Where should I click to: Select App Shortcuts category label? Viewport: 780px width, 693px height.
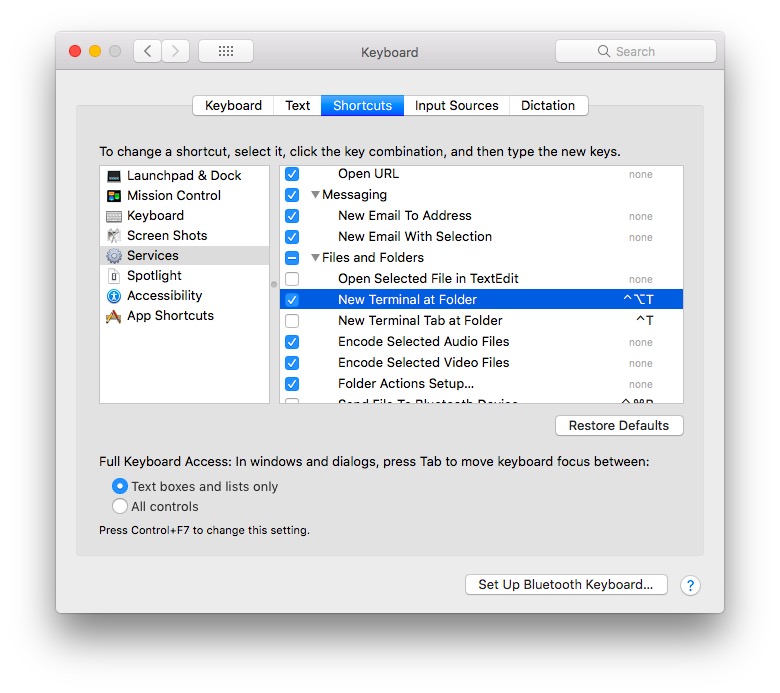pyautogui.click(x=170, y=315)
